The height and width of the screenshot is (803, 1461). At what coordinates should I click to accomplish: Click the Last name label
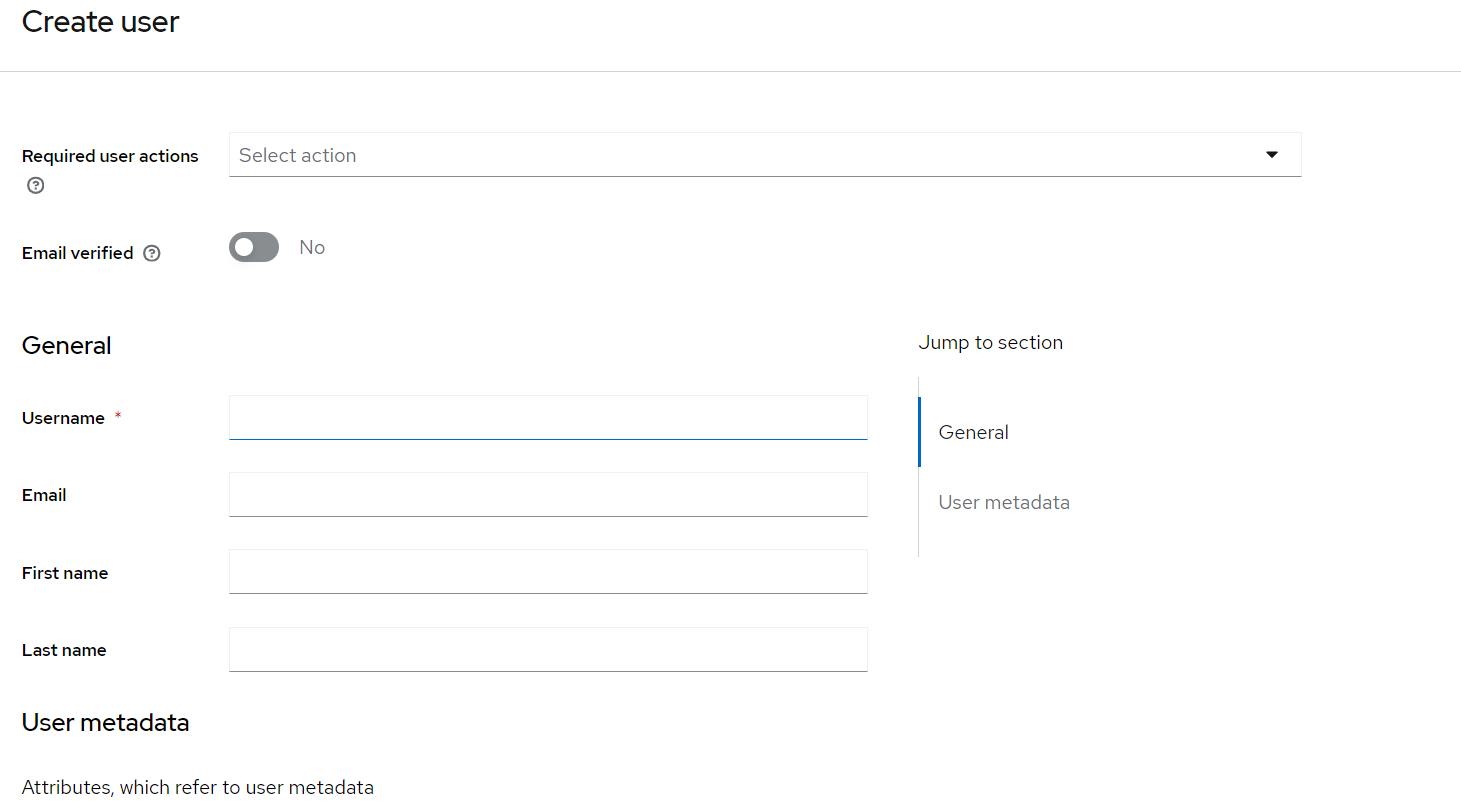click(64, 650)
